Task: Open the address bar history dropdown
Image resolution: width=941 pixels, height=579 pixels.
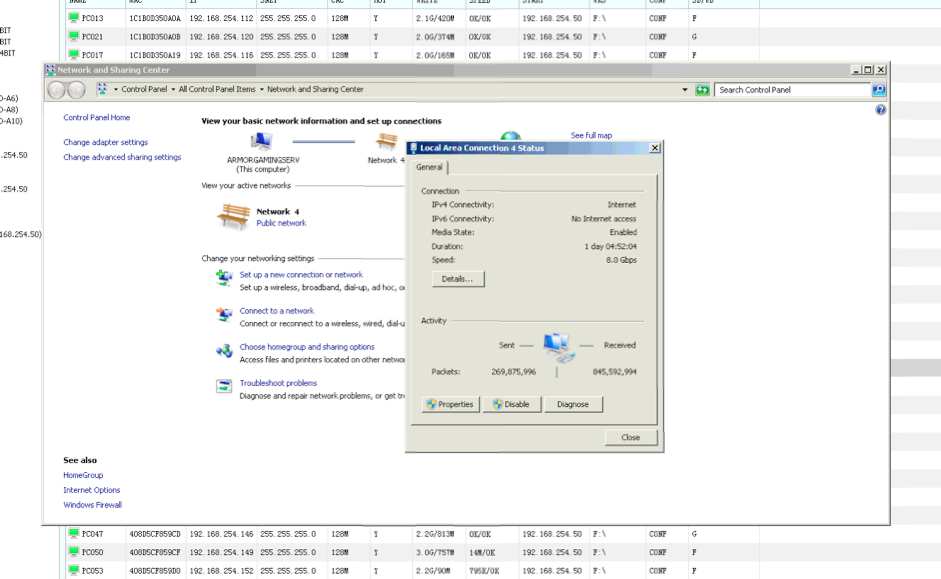Action: coord(685,90)
